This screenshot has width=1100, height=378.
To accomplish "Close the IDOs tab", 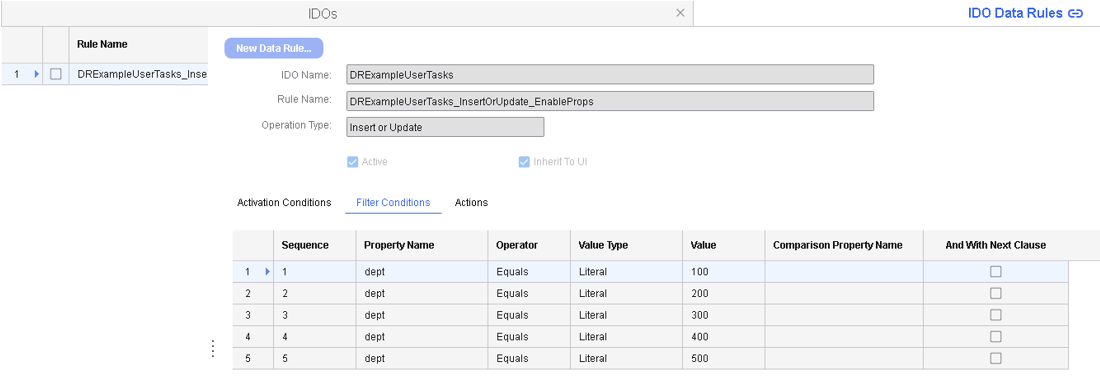I will 680,13.
